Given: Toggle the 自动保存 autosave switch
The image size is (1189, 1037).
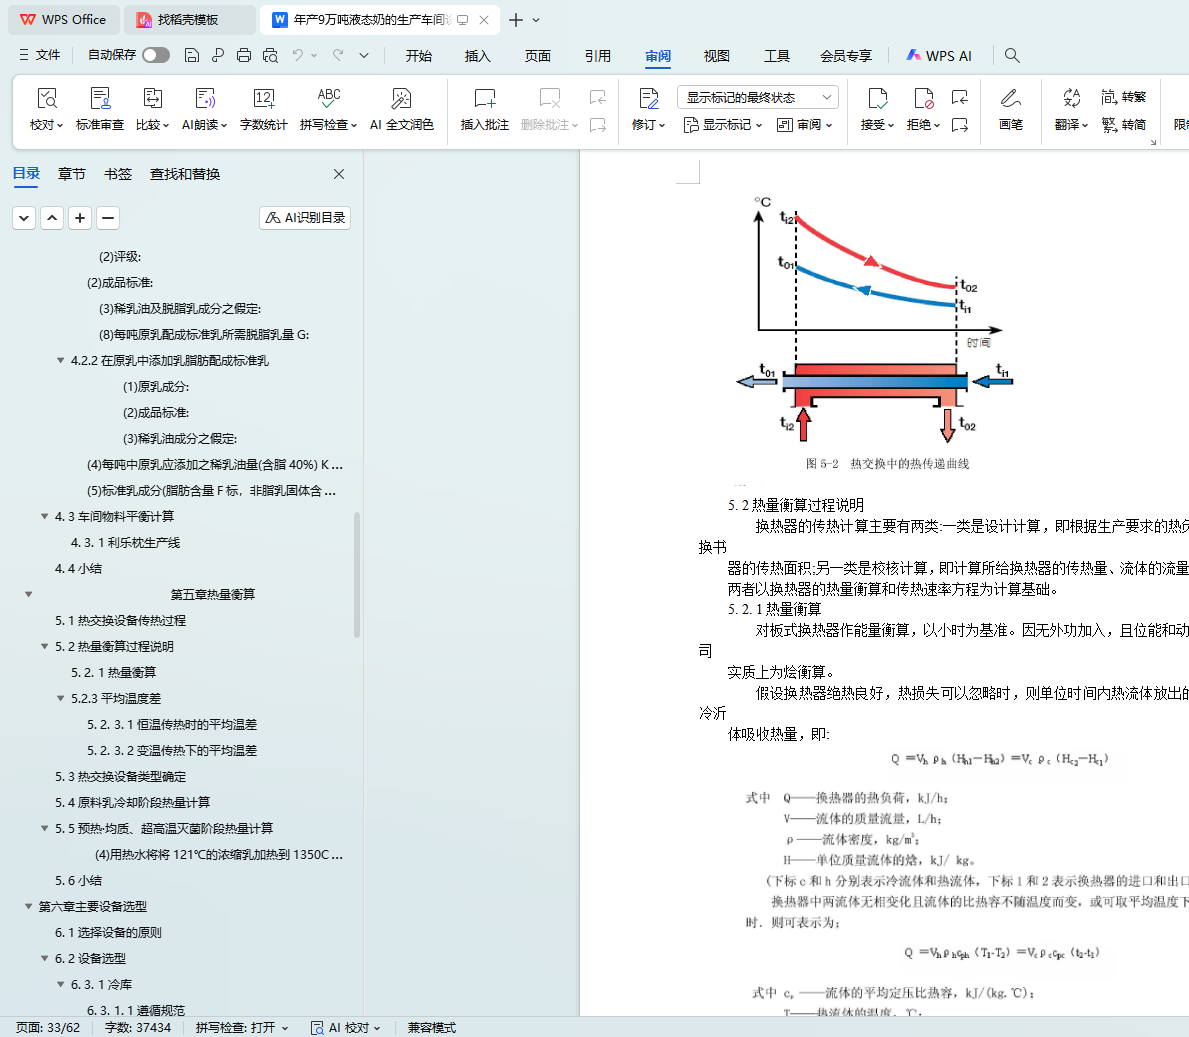Looking at the screenshot, I should click(155, 55).
